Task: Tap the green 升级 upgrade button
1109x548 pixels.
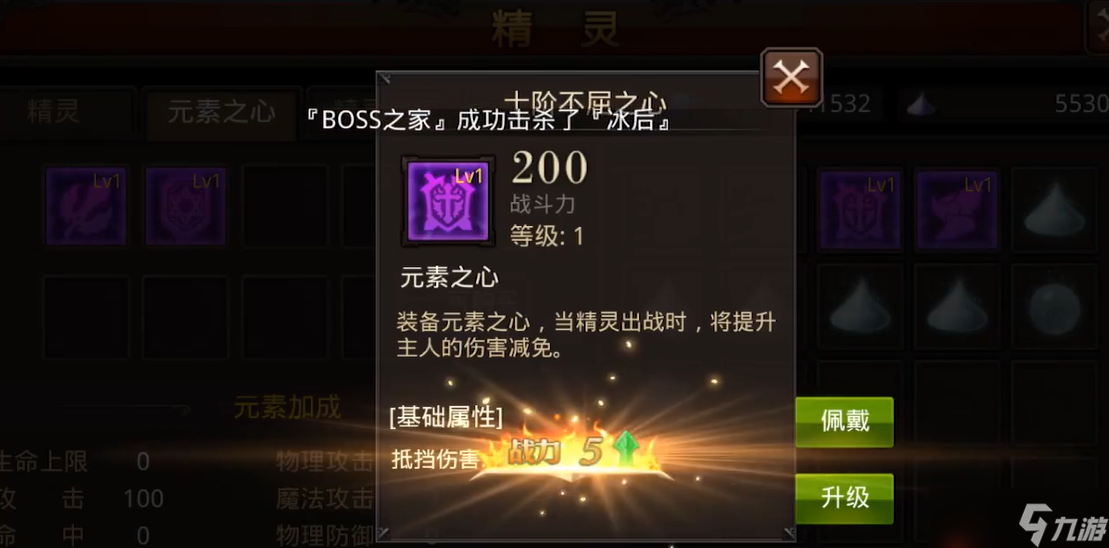Action: click(x=844, y=498)
